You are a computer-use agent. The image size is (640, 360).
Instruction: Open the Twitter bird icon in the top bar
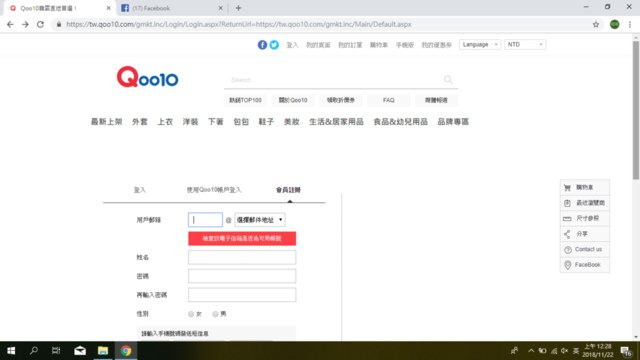pyautogui.click(x=274, y=45)
